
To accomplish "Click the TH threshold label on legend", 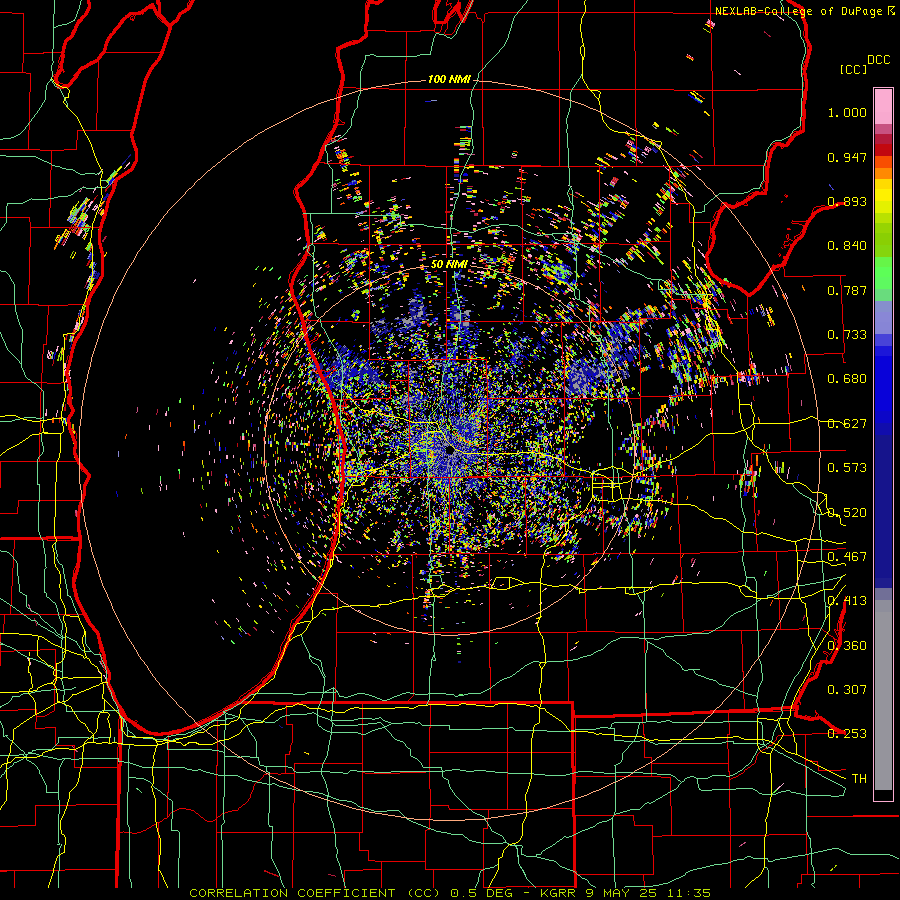I will tap(859, 779).
